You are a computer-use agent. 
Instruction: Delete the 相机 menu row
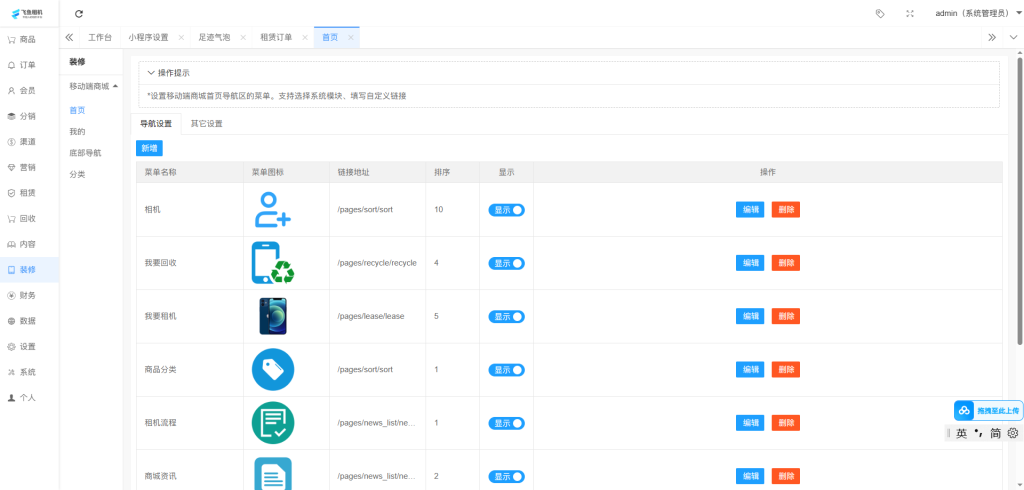click(786, 210)
